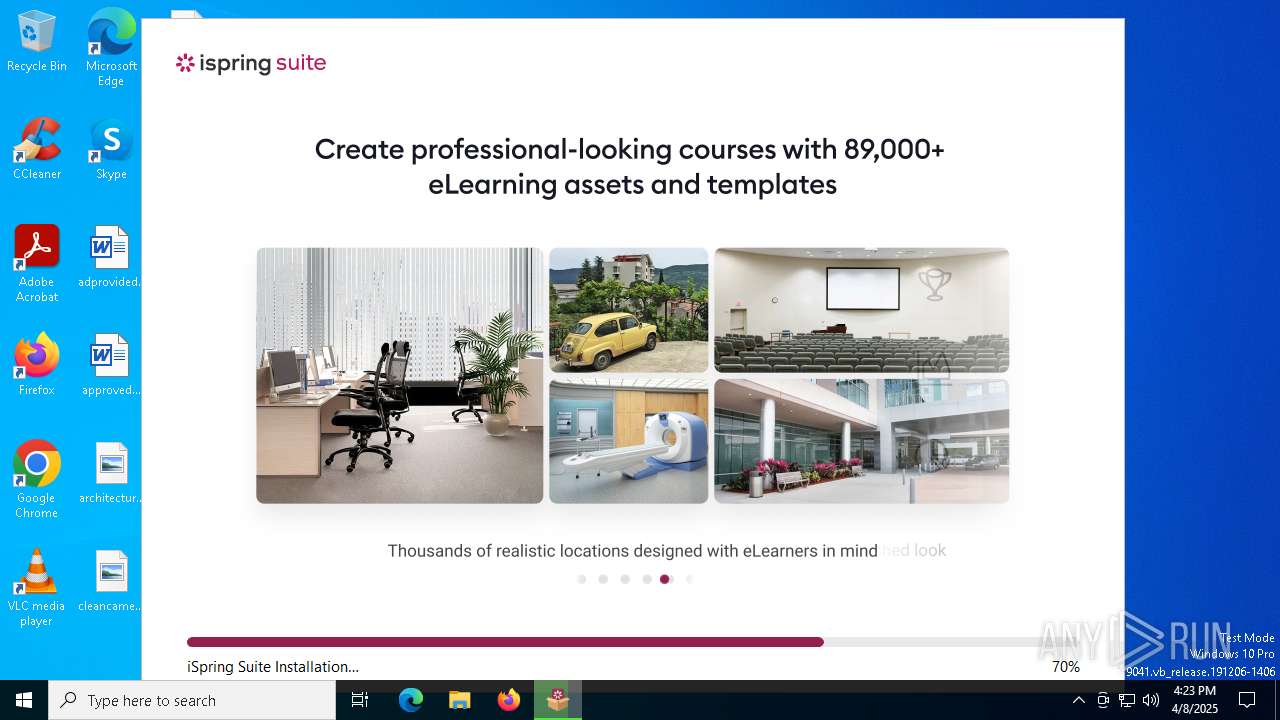Click the MRI scanner room photo
This screenshot has width=1280, height=720.
point(629,441)
